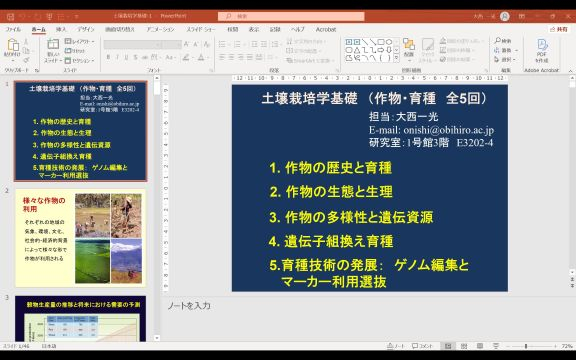Screen dimensions: 576x360
Task: Increase font size with large A icon
Action: pyautogui.click(x=186, y=44)
